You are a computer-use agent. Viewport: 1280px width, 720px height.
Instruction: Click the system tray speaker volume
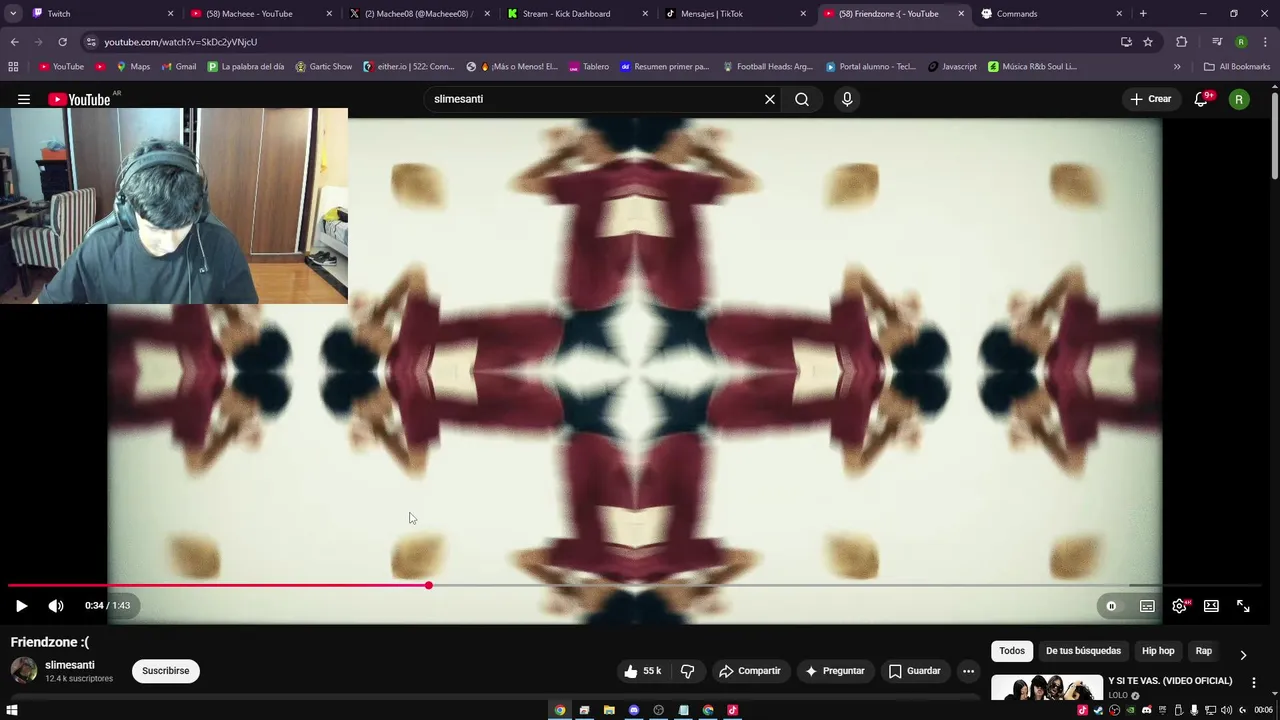(1225, 710)
